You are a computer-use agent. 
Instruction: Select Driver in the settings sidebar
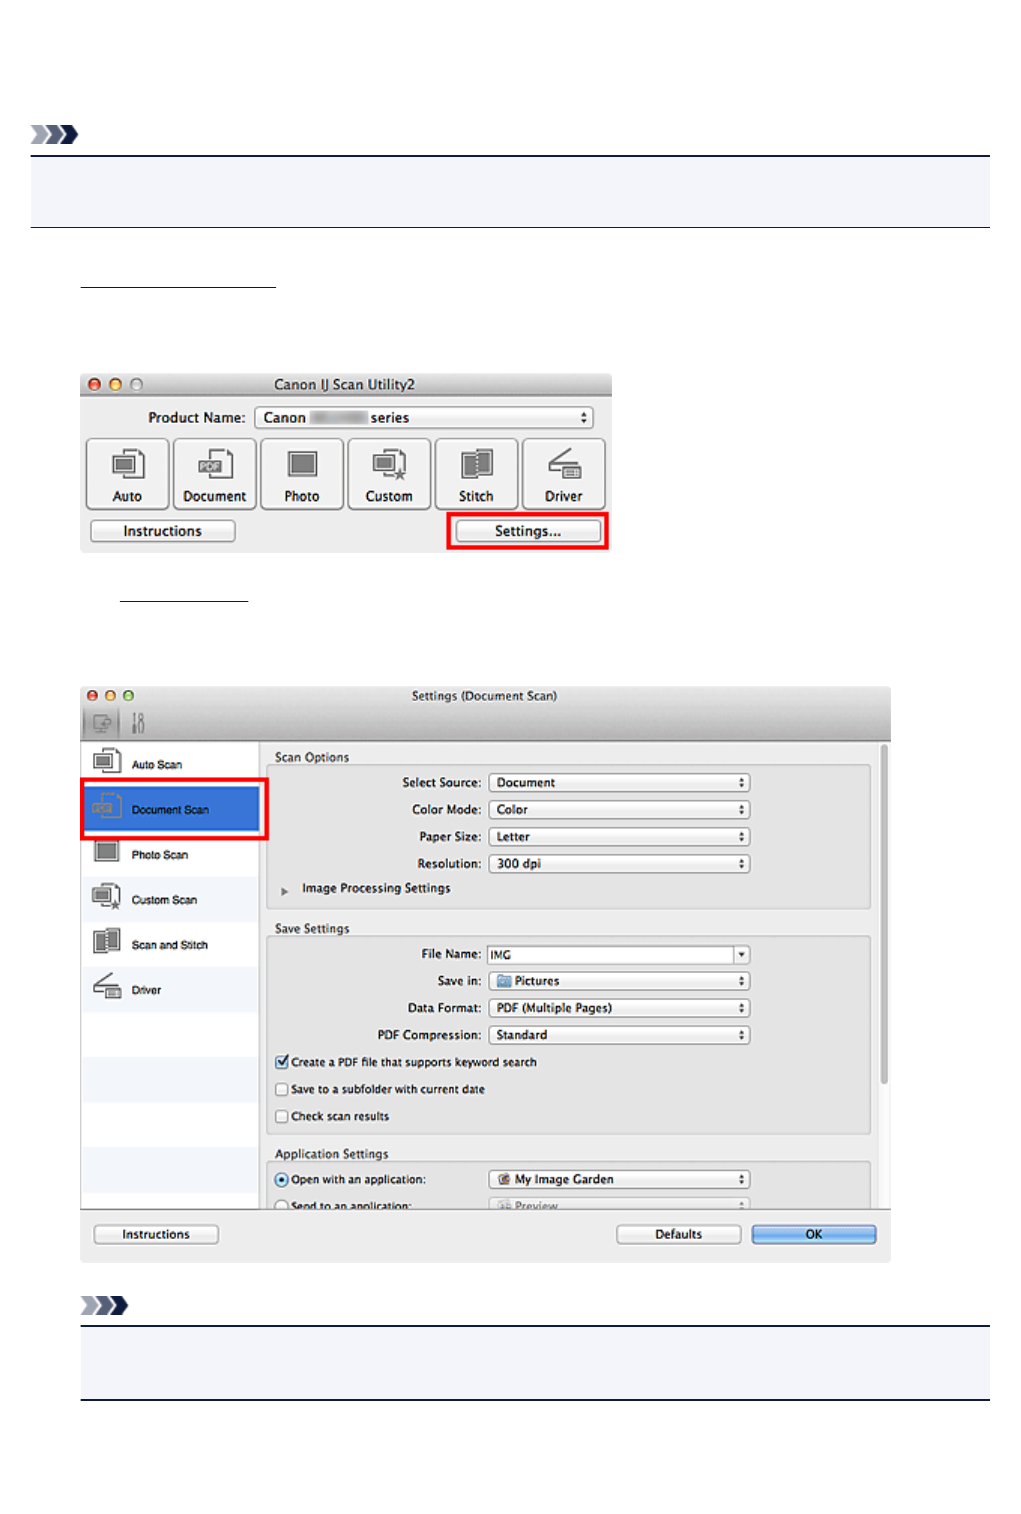[x=170, y=989]
